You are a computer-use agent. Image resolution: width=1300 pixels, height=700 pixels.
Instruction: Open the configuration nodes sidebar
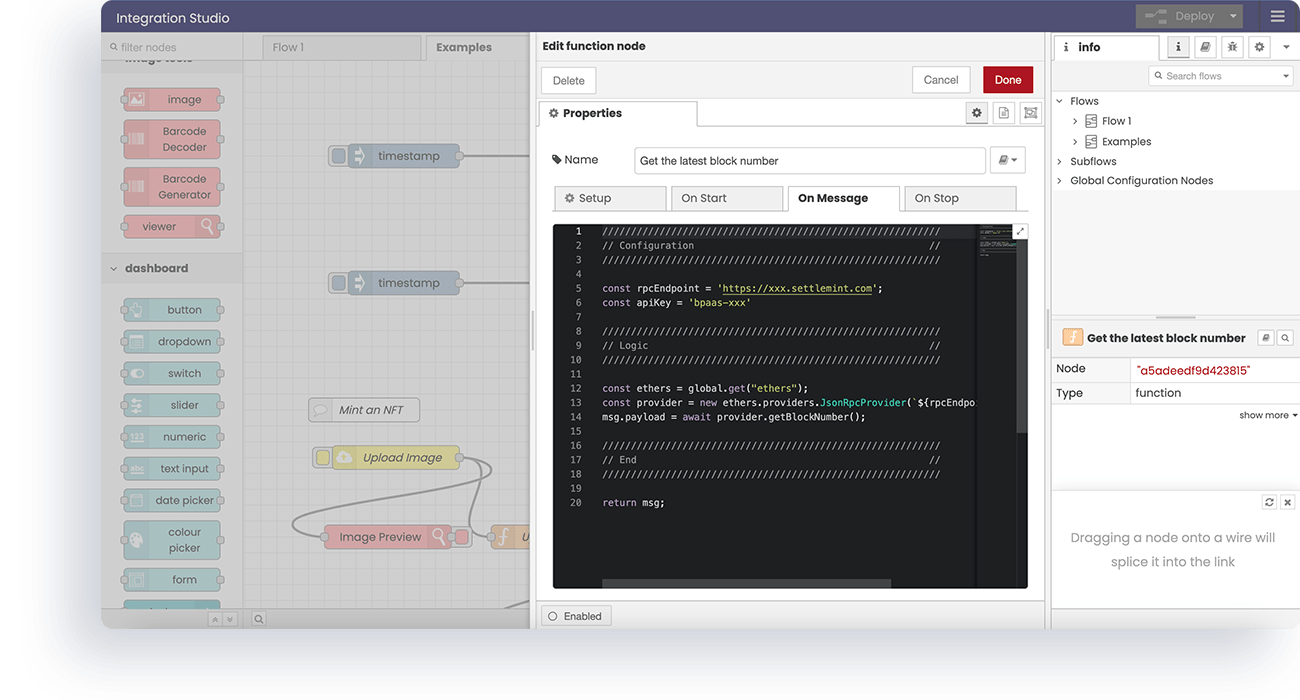[x=1258, y=47]
